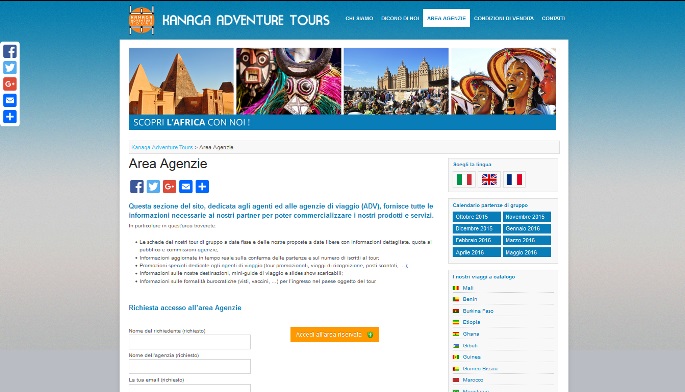Click the Kanaga Adventure Tours logo

point(142,20)
